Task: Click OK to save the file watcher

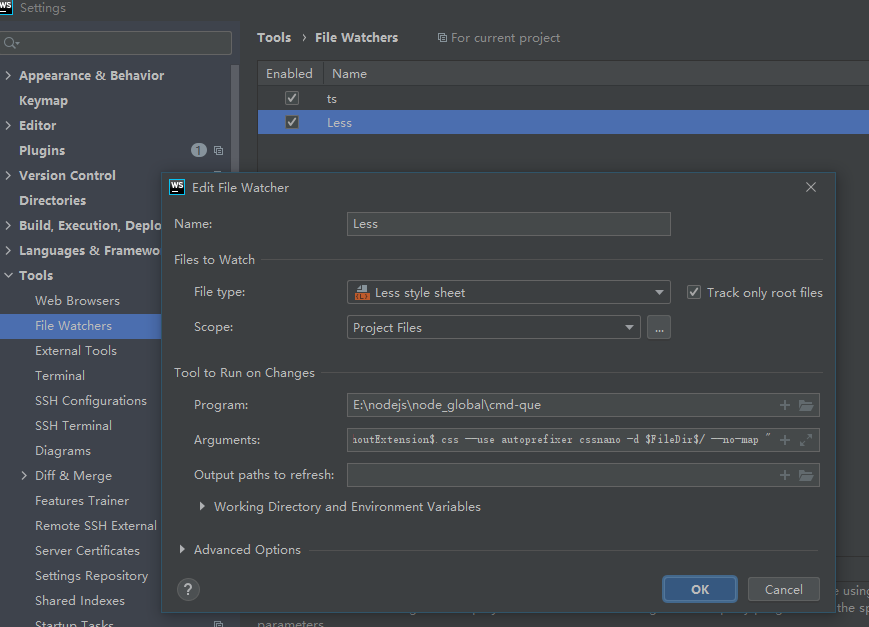Action: pyautogui.click(x=699, y=589)
